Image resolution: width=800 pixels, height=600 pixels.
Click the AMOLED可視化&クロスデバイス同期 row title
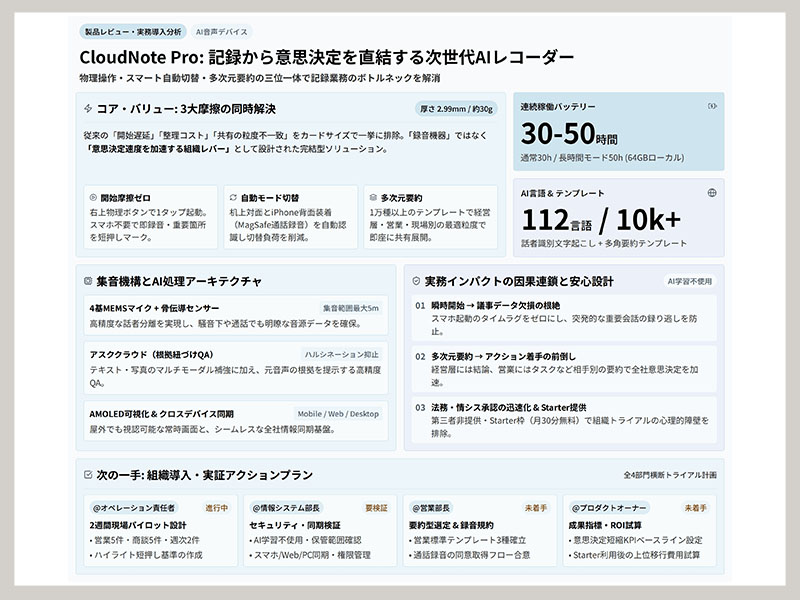161,414
